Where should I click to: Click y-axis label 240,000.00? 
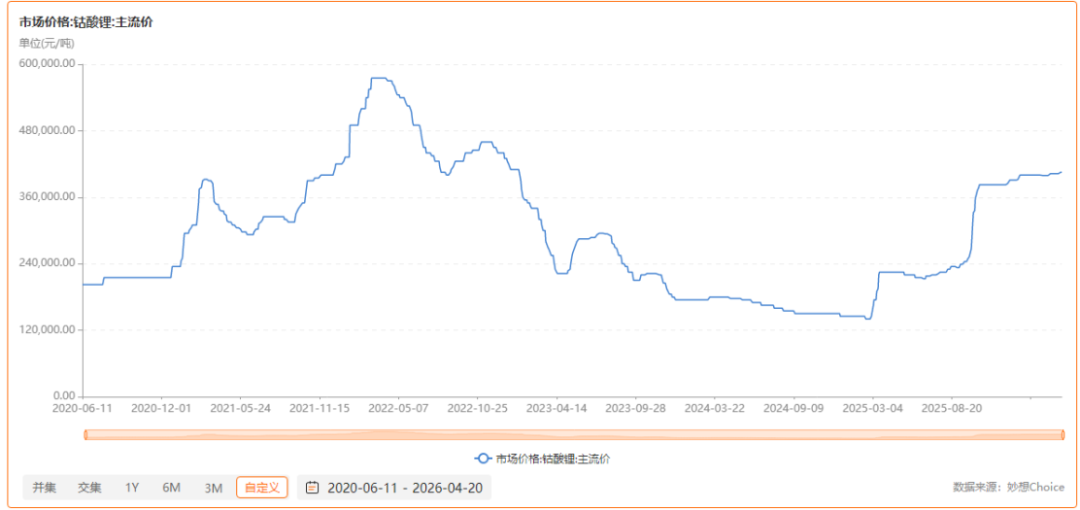coord(49,263)
